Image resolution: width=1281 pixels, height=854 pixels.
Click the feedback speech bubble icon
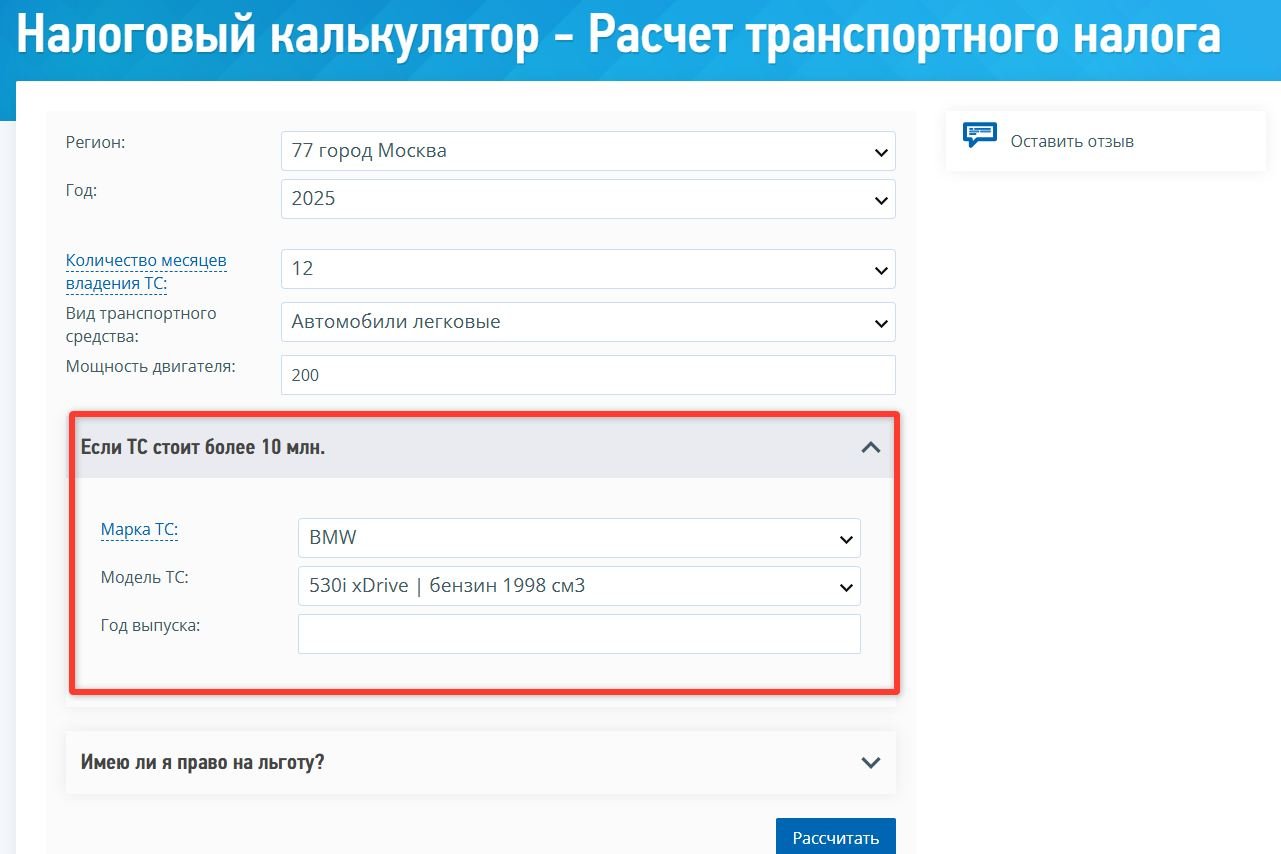979,135
